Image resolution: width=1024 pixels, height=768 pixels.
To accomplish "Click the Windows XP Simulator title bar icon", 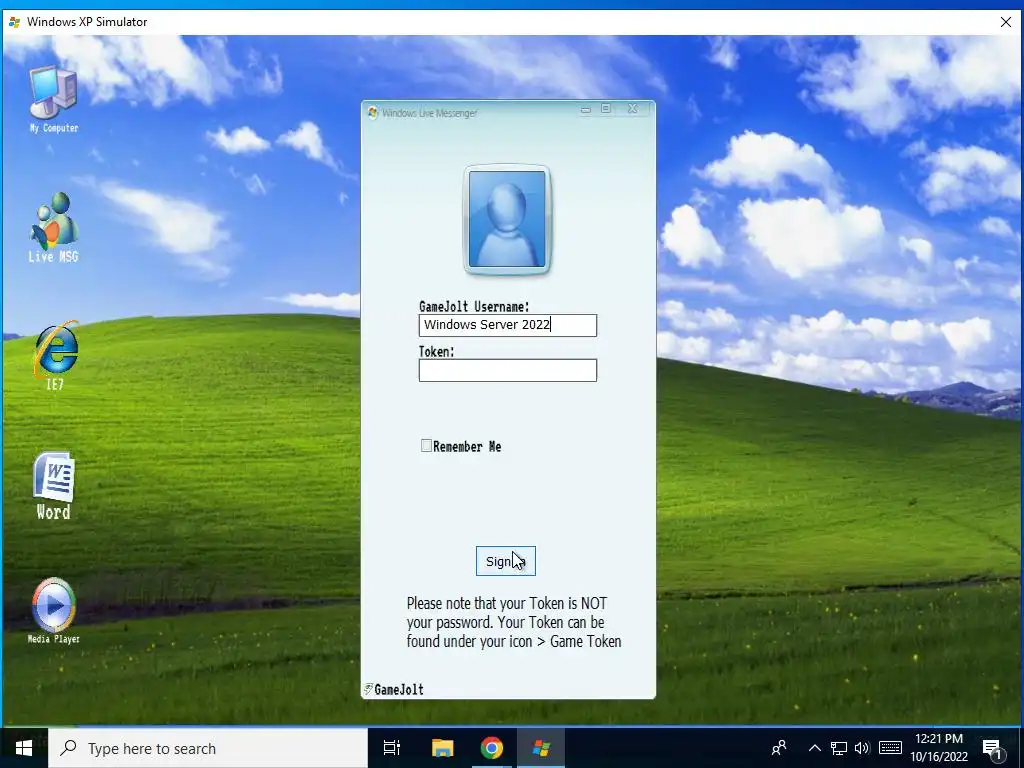I will pyautogui.click(x=14, y=22).
